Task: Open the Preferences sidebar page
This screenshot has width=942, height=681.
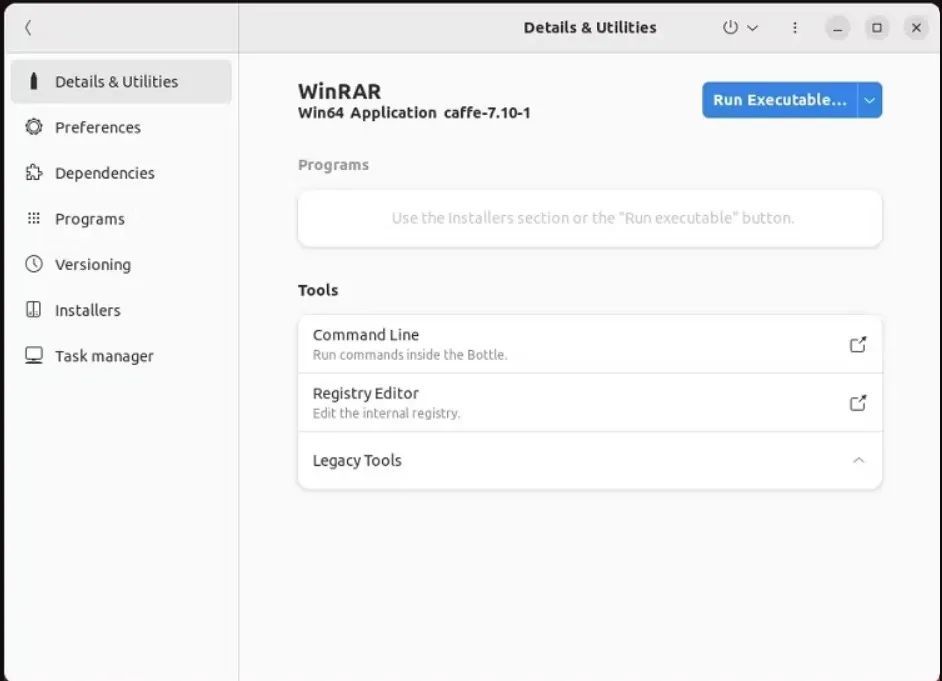Action: [97, 127]
